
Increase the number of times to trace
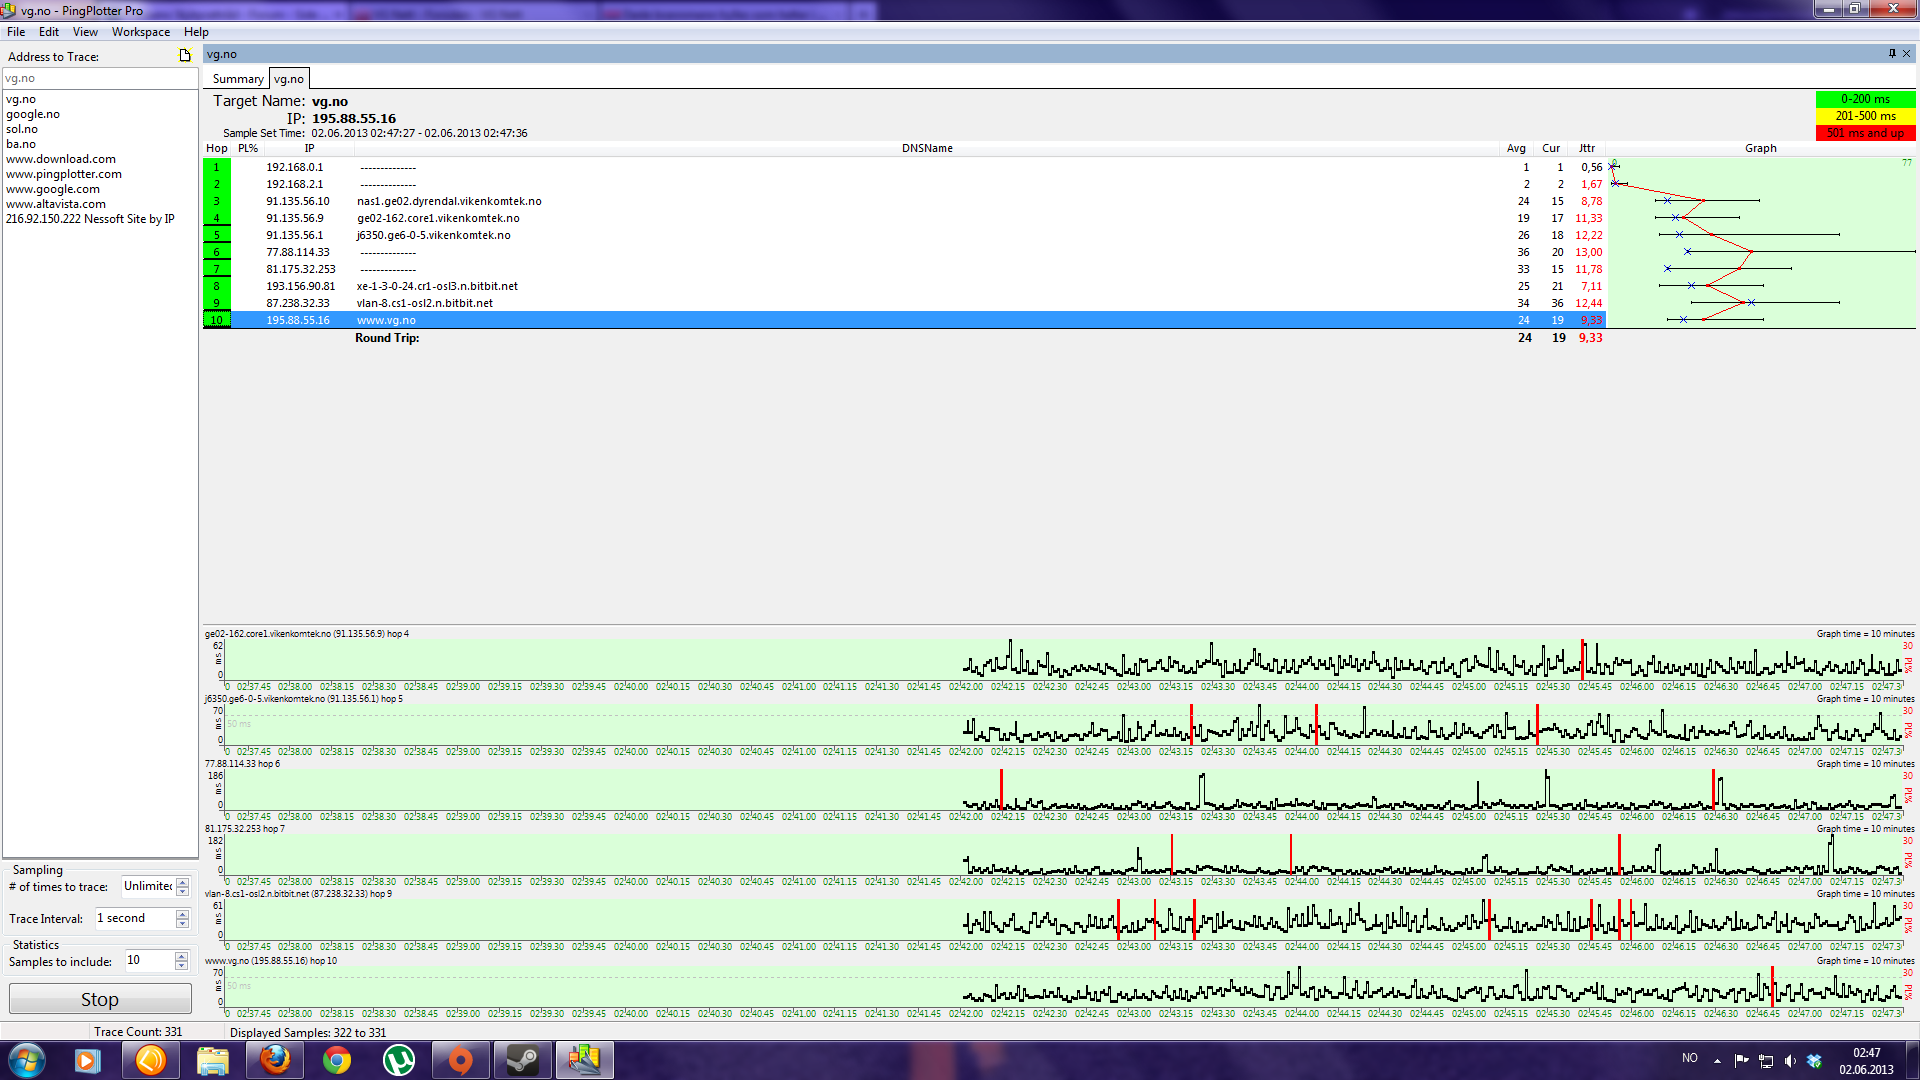click(x=182, y=882)
